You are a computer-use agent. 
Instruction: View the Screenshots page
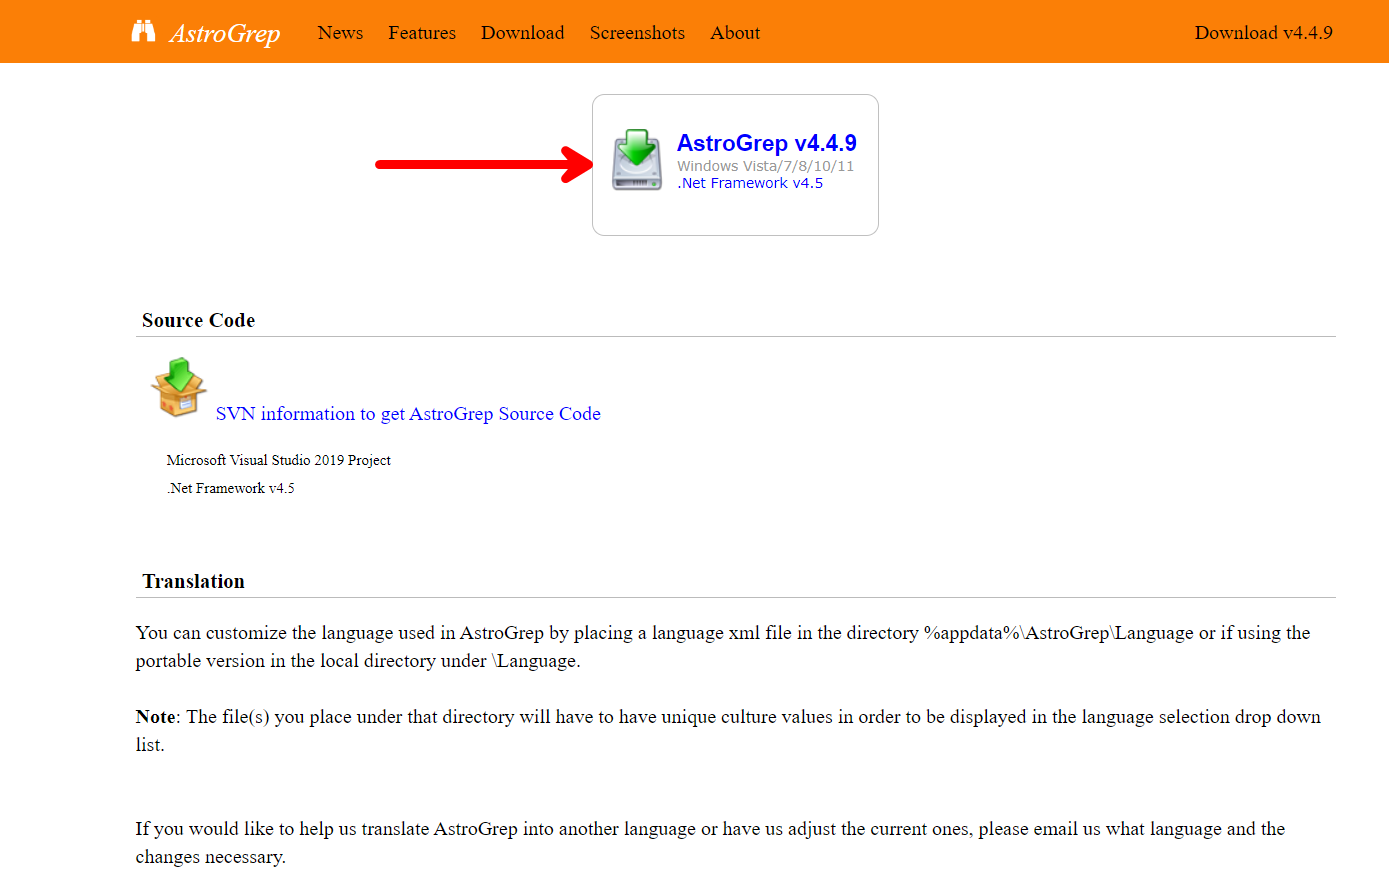click(637, 33)
